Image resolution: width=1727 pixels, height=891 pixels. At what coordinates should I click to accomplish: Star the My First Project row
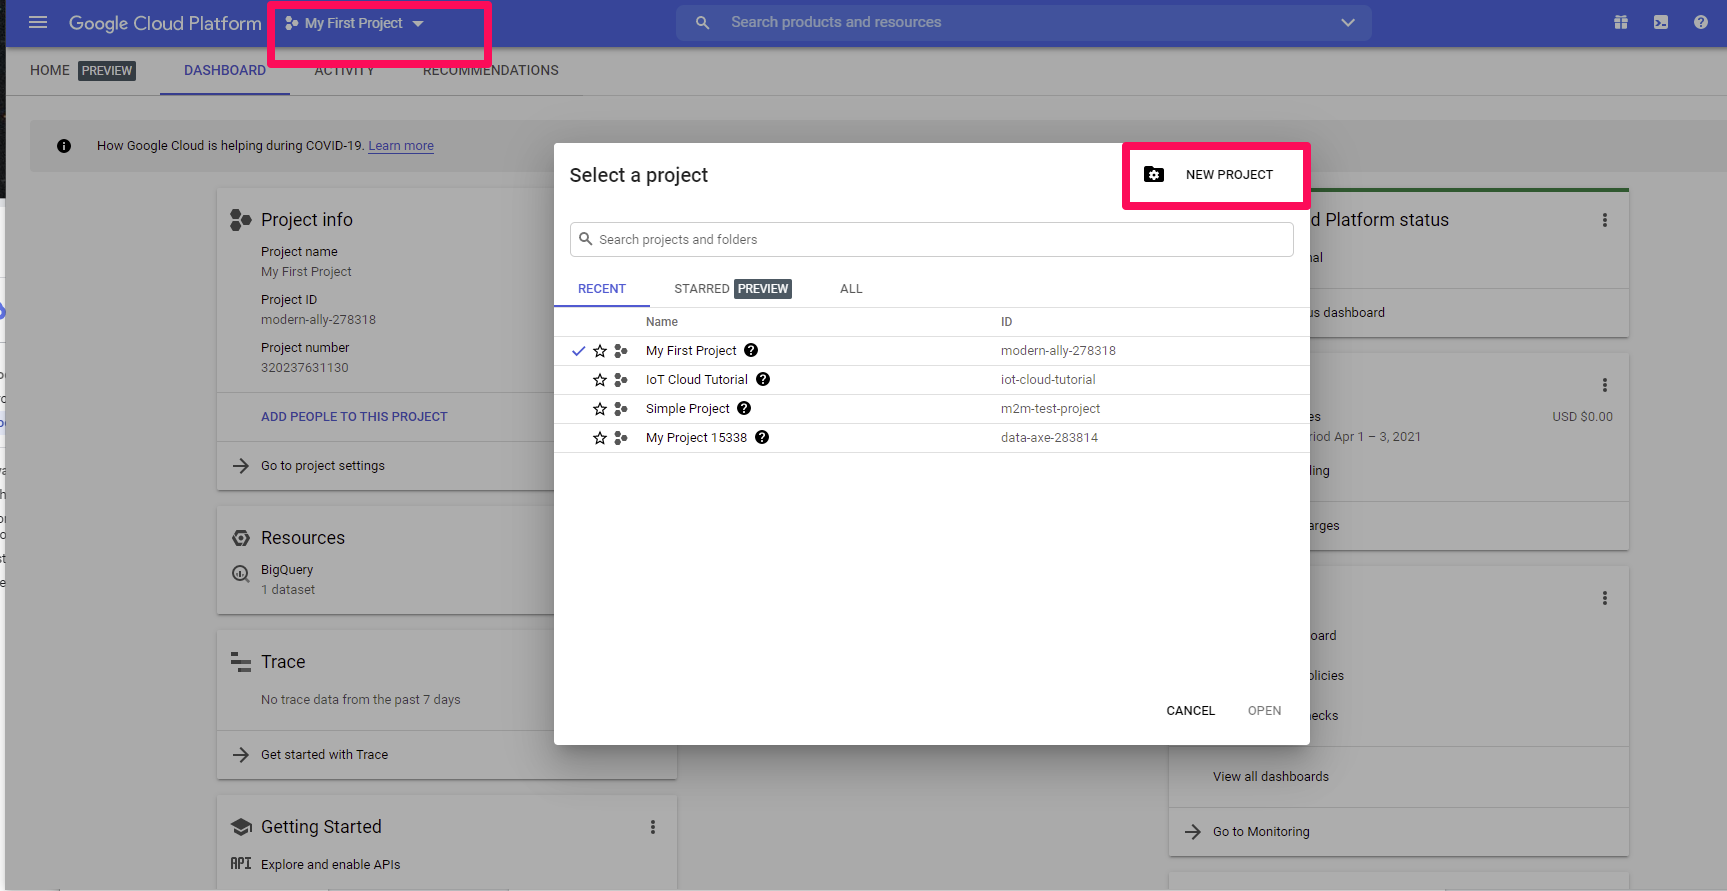(600, 351)
